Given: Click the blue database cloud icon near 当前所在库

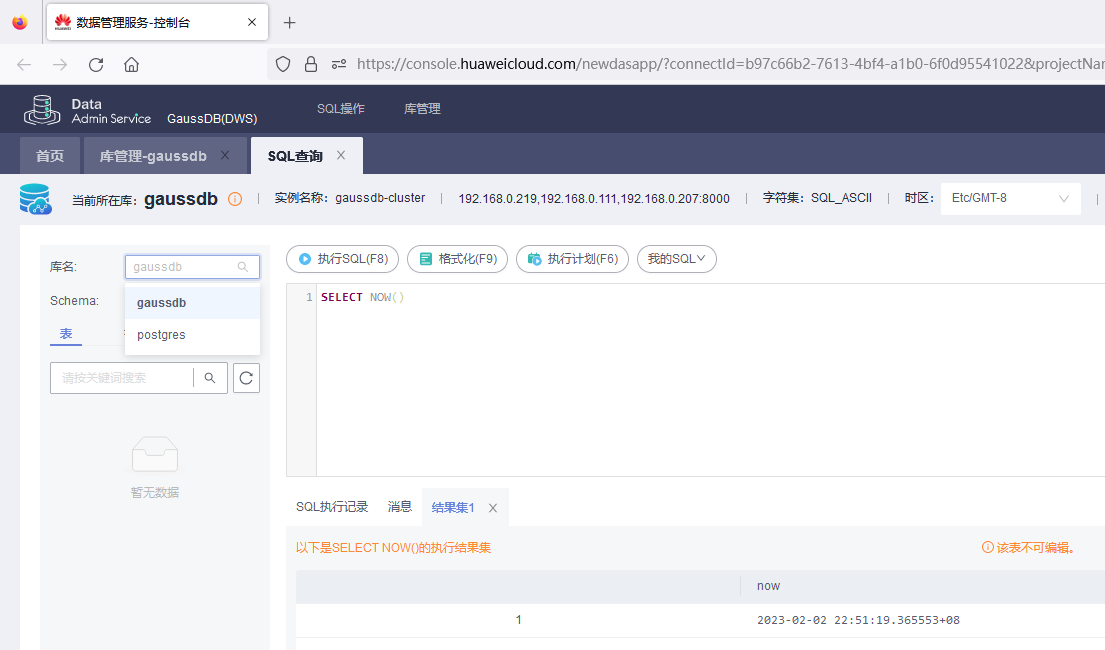Looking at the screenshot, I should (x=36, y=198).
